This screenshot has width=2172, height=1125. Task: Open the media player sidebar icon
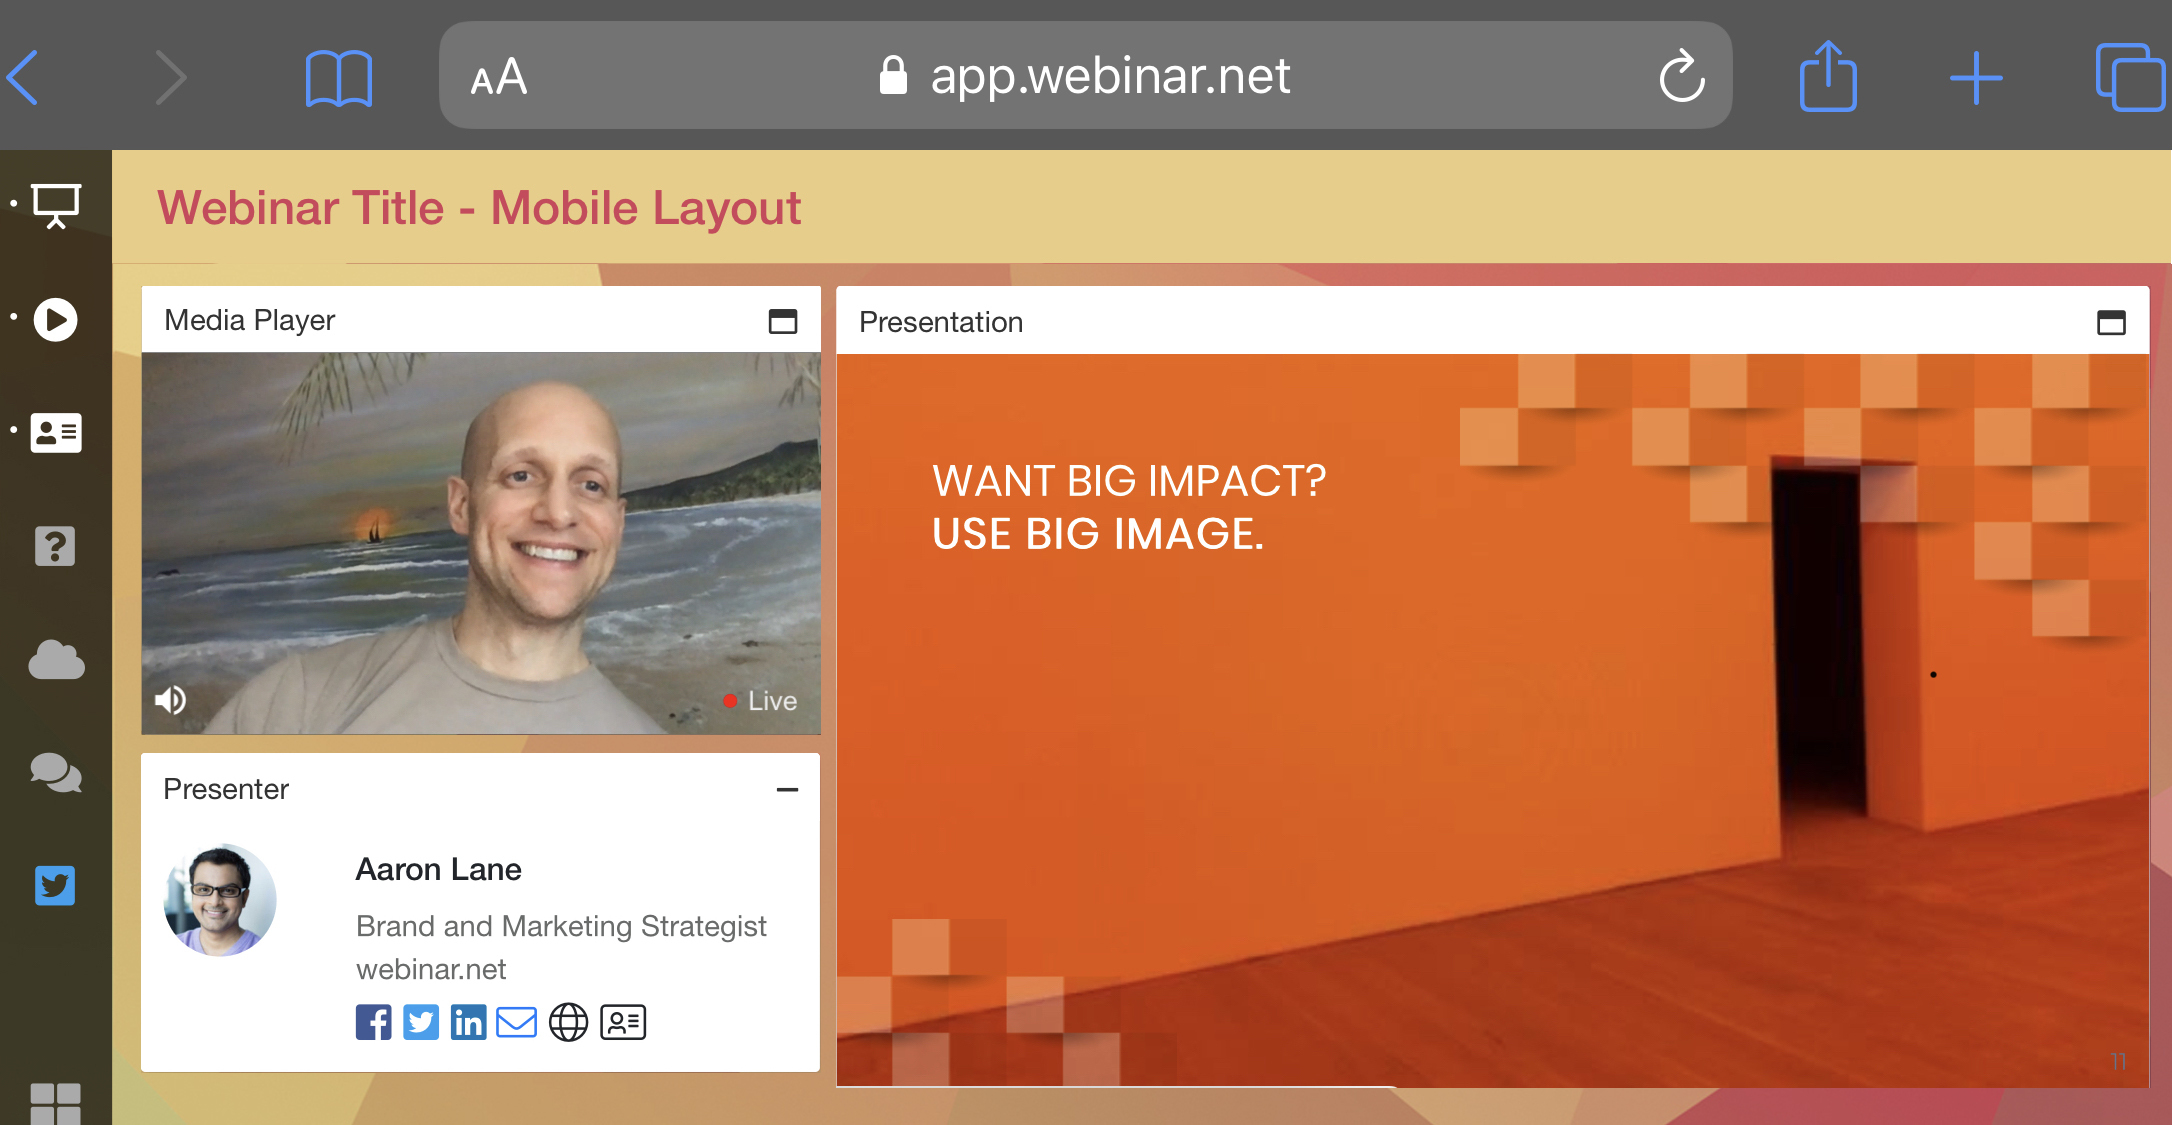[56, 320]
